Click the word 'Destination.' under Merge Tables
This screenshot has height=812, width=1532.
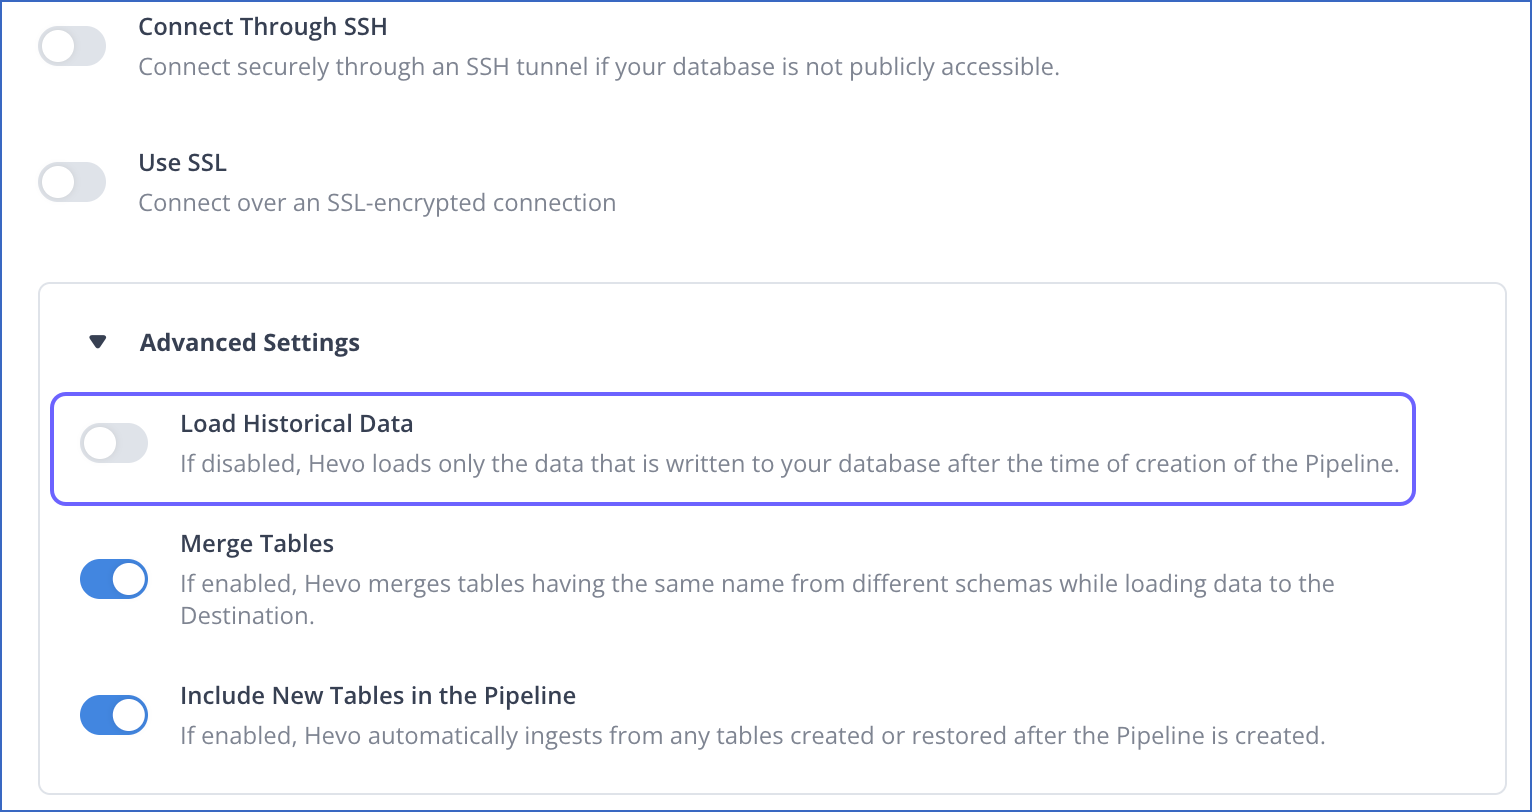tap(247, 616)
